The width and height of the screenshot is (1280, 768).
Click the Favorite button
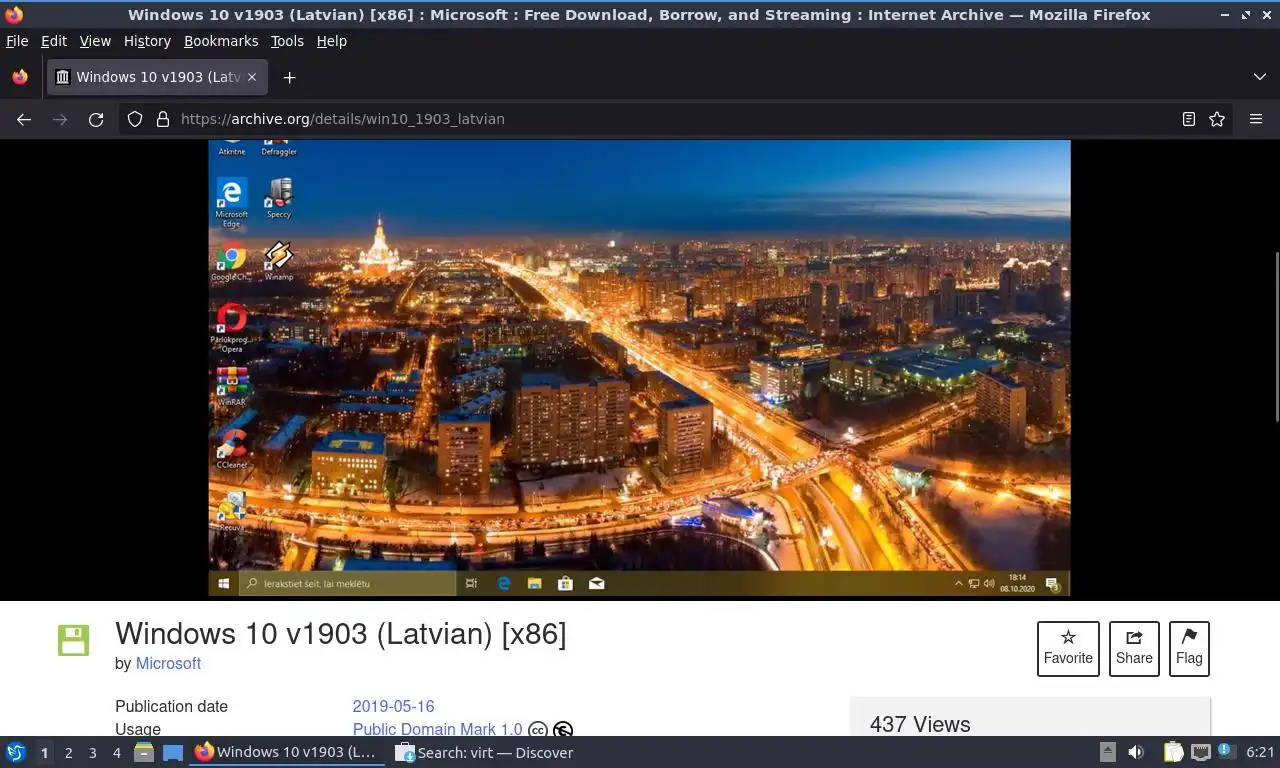click(1068, 648)
